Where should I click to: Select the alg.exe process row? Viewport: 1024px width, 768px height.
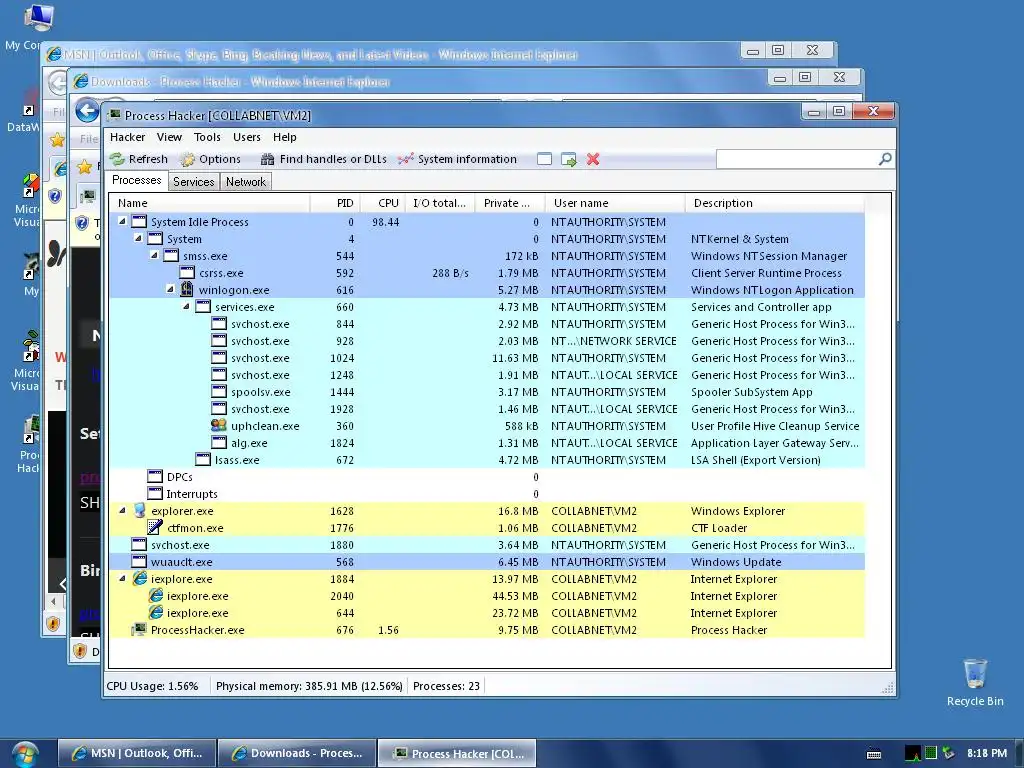point(487,443)
